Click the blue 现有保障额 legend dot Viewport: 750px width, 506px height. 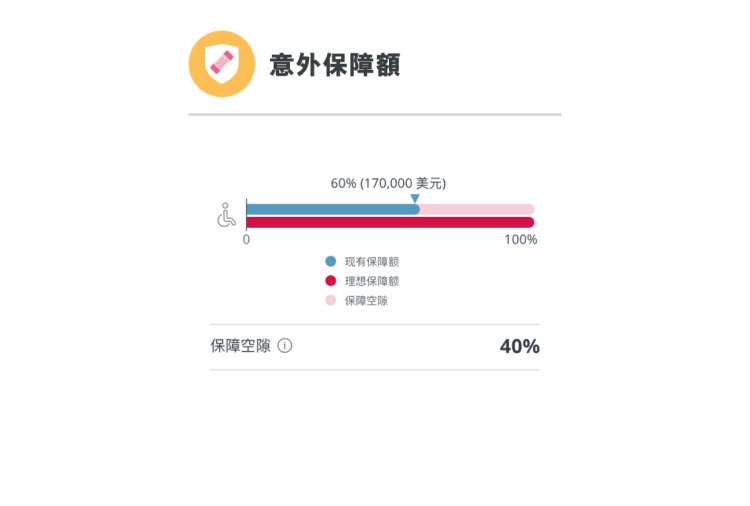331,261
